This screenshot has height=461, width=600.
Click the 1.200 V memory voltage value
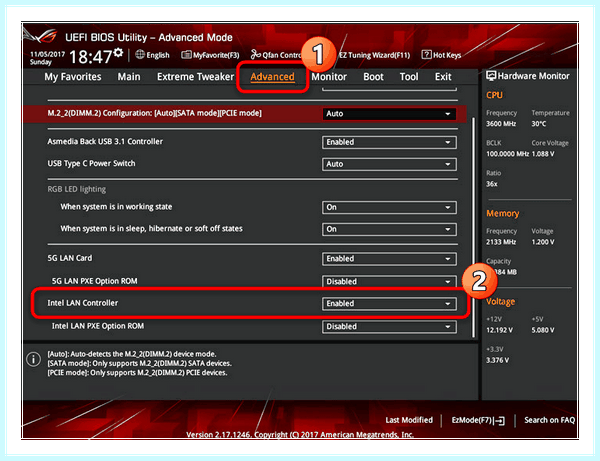[x=543, y=242]
